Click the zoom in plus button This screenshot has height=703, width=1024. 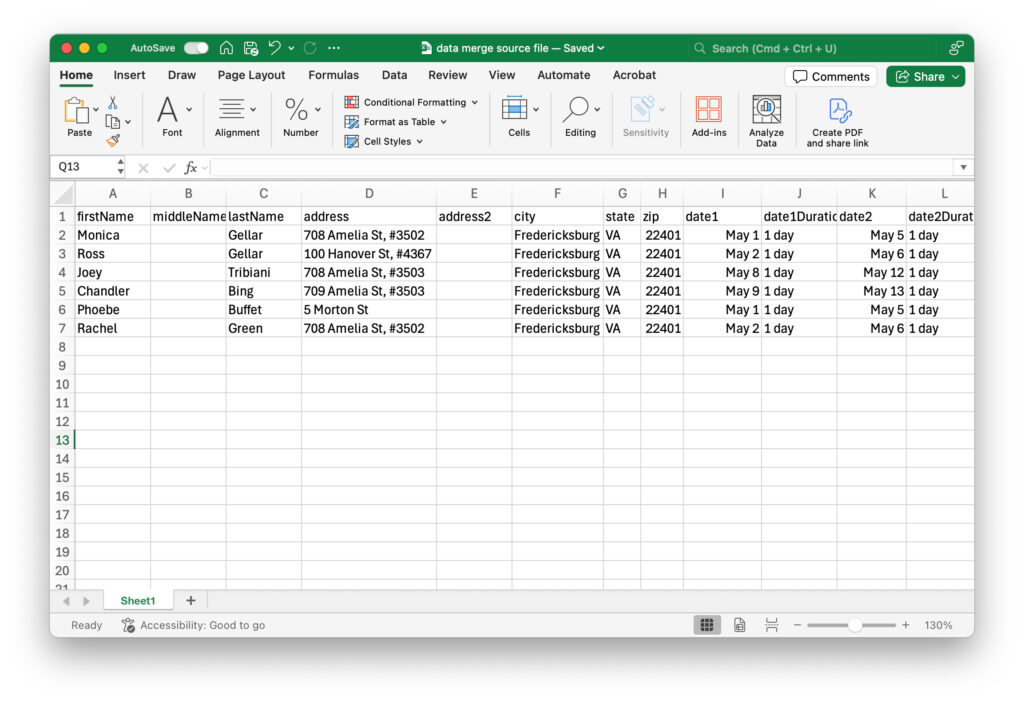point(906,625)
